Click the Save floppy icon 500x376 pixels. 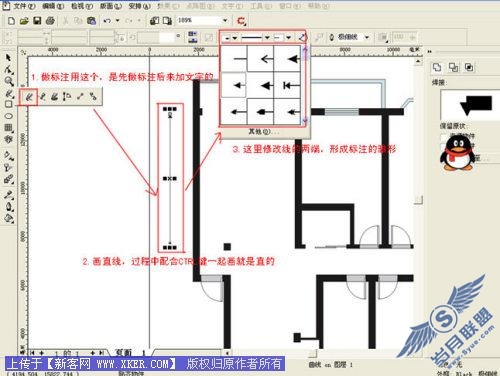[37, 21]
